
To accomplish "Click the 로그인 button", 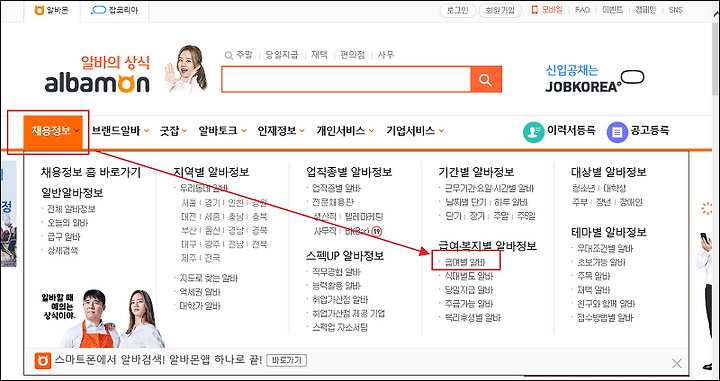I will [x=457, y=11].
